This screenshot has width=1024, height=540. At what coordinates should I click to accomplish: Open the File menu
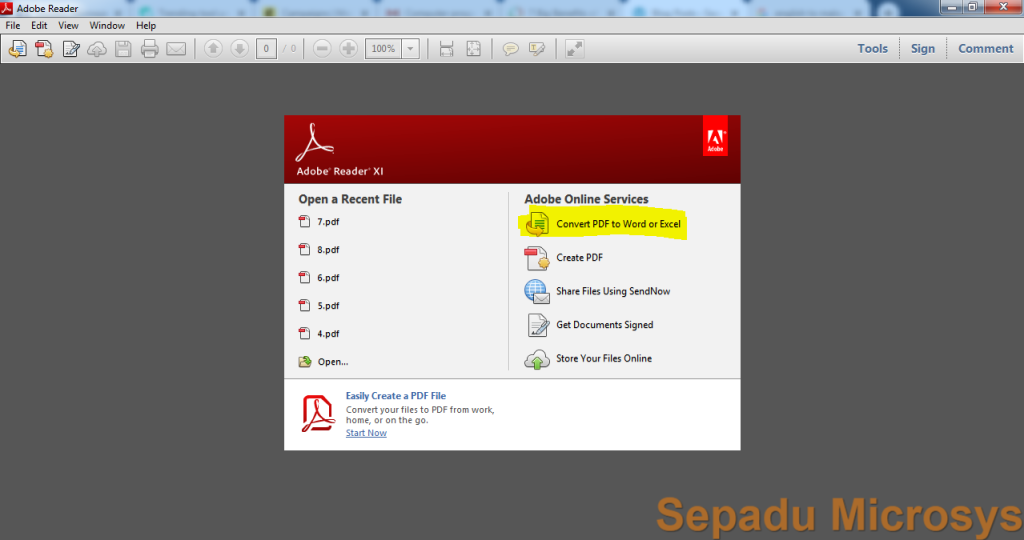pos(12,25)
